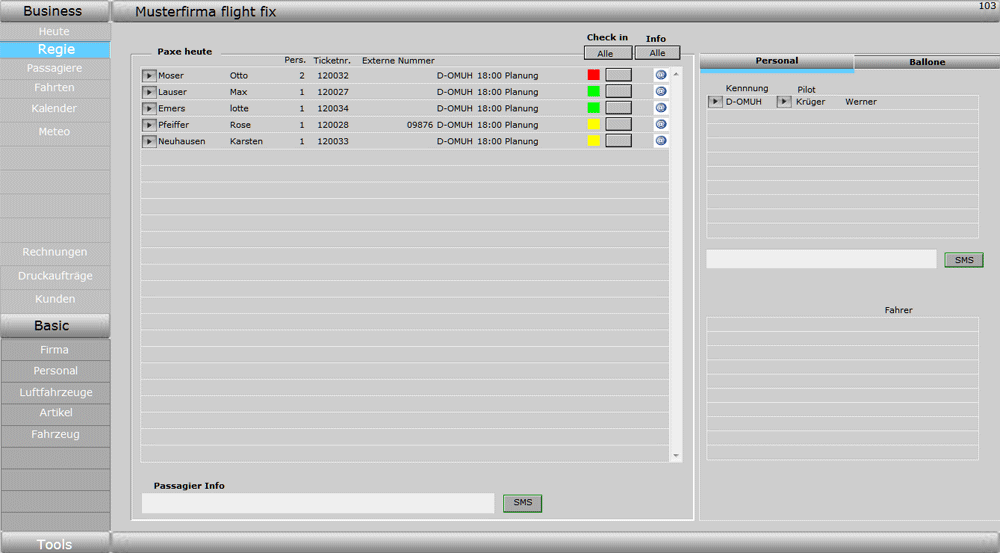The width and height of the screenshot is (1000, 553).
Task: Click the @ info icon for Moser
Action: (x=661, y=75)
